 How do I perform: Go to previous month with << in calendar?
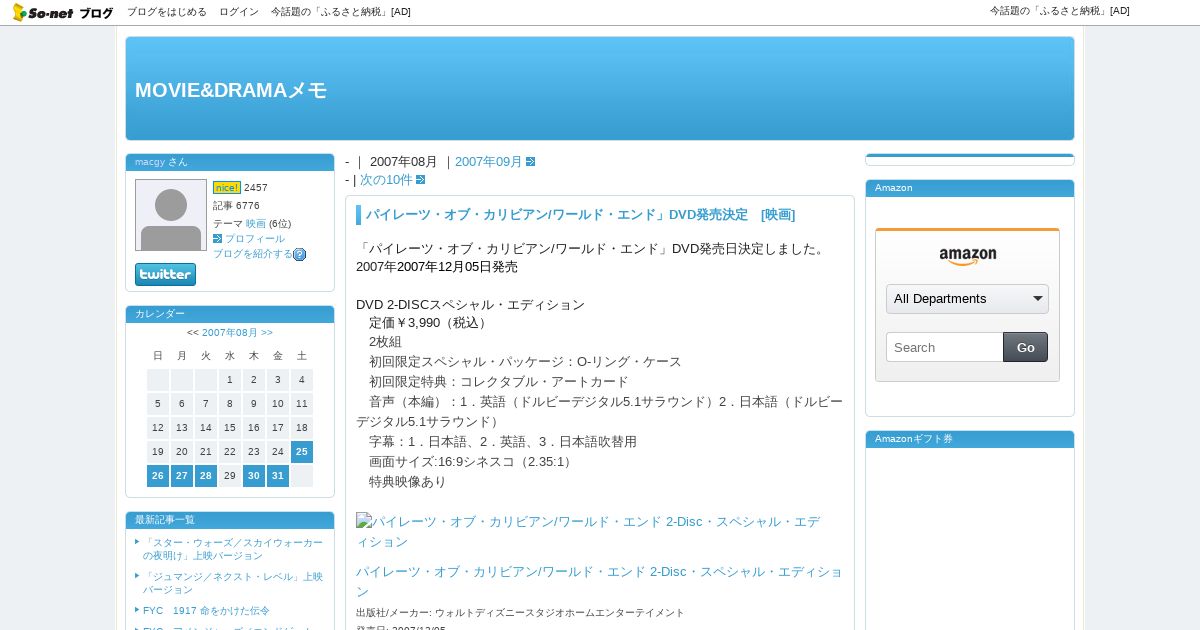[193, 333]
